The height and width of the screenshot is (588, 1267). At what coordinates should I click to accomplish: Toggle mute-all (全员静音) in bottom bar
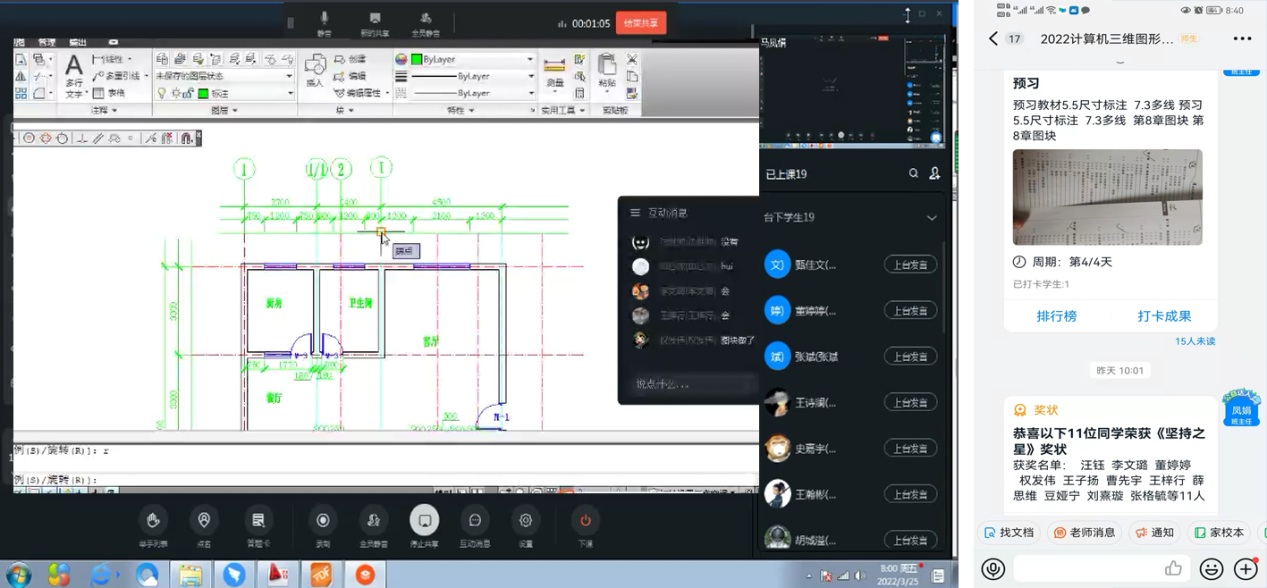(x=373, y=525)
